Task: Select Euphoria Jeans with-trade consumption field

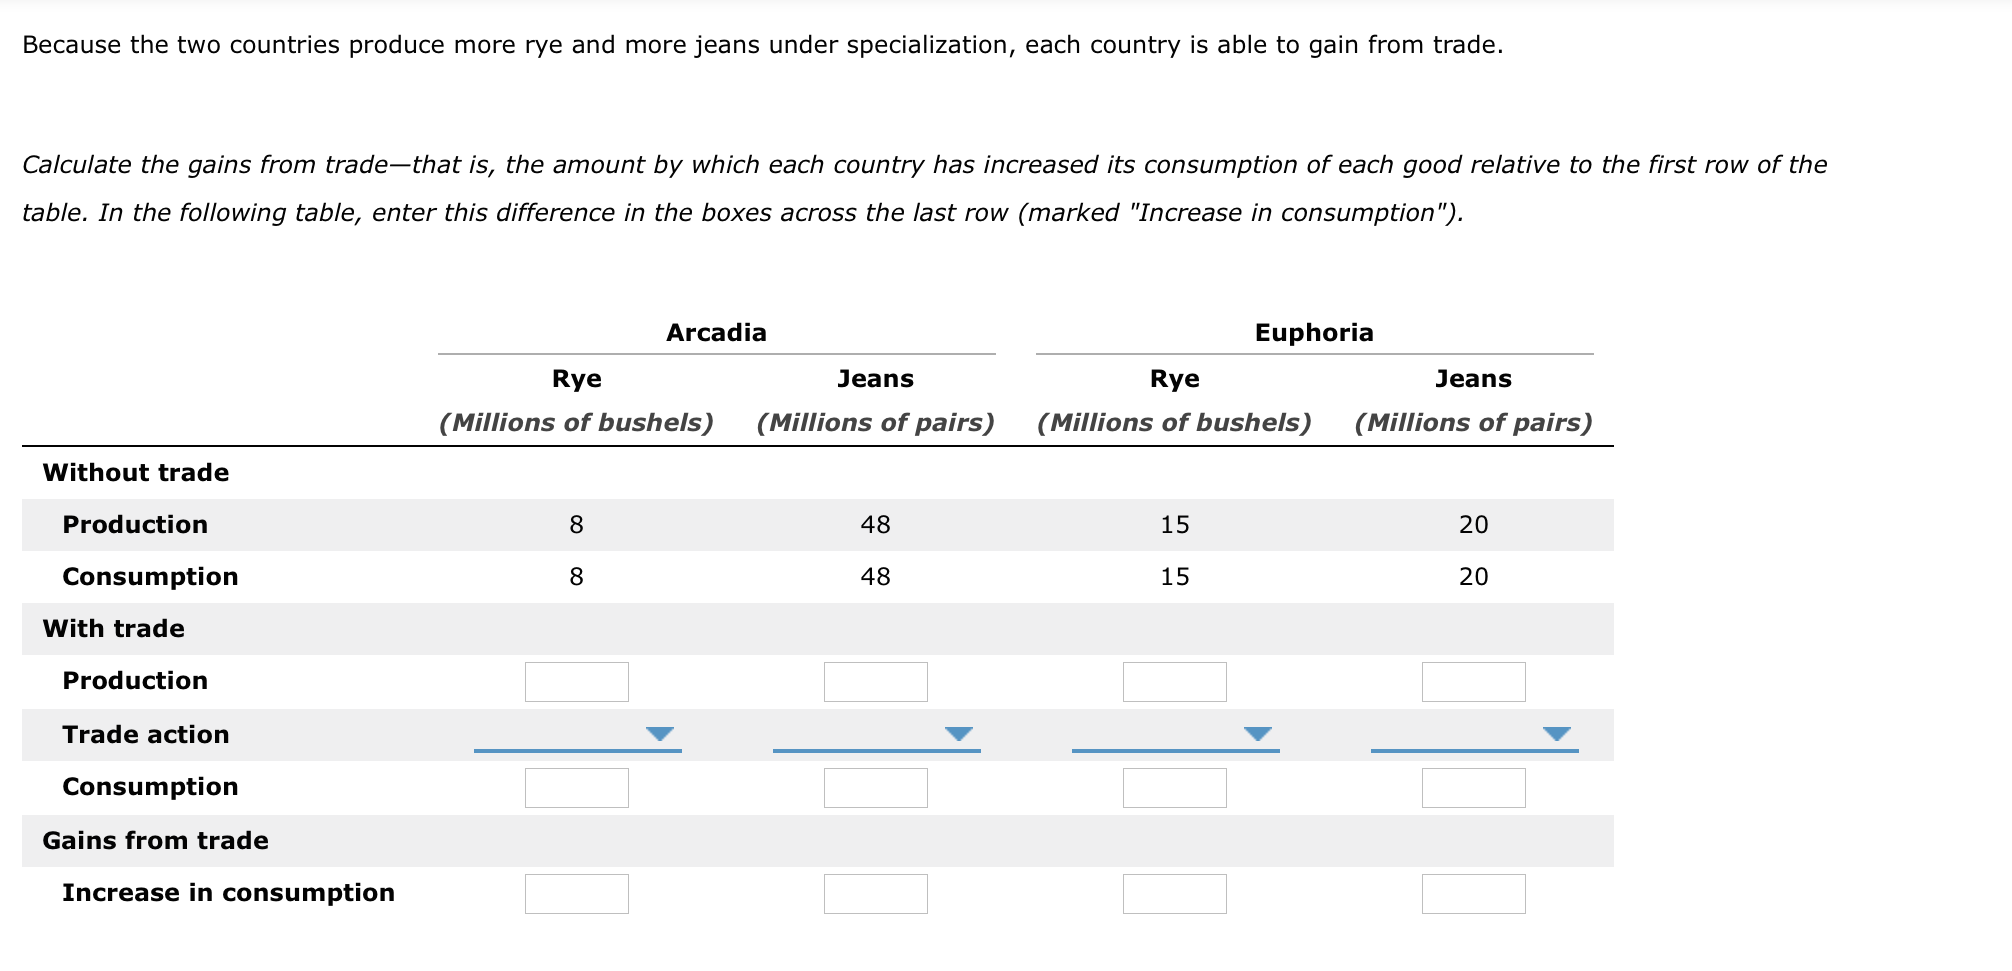Action: [x=1474, y=788]
